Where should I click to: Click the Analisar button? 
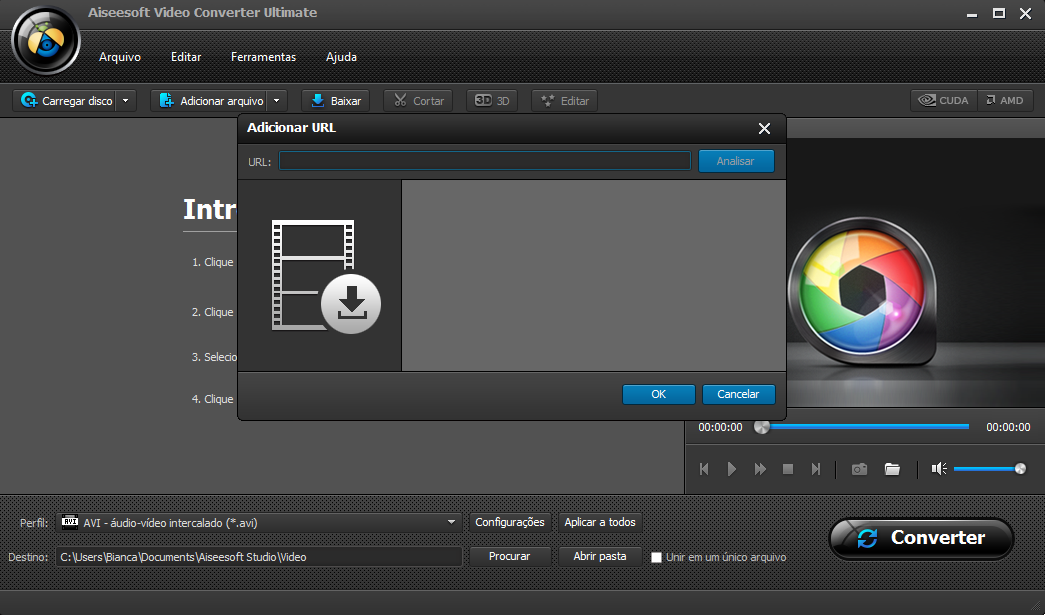[x=736, y=161]
